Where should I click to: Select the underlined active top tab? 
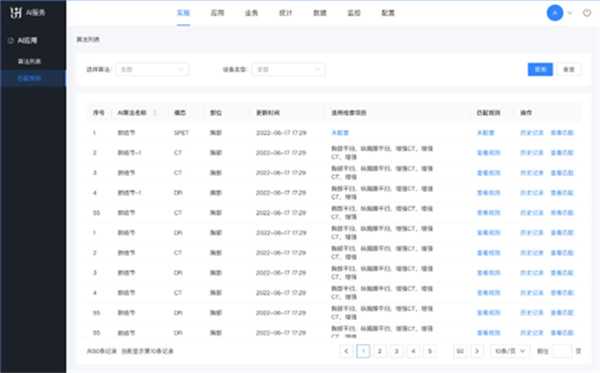click(183, 13)
